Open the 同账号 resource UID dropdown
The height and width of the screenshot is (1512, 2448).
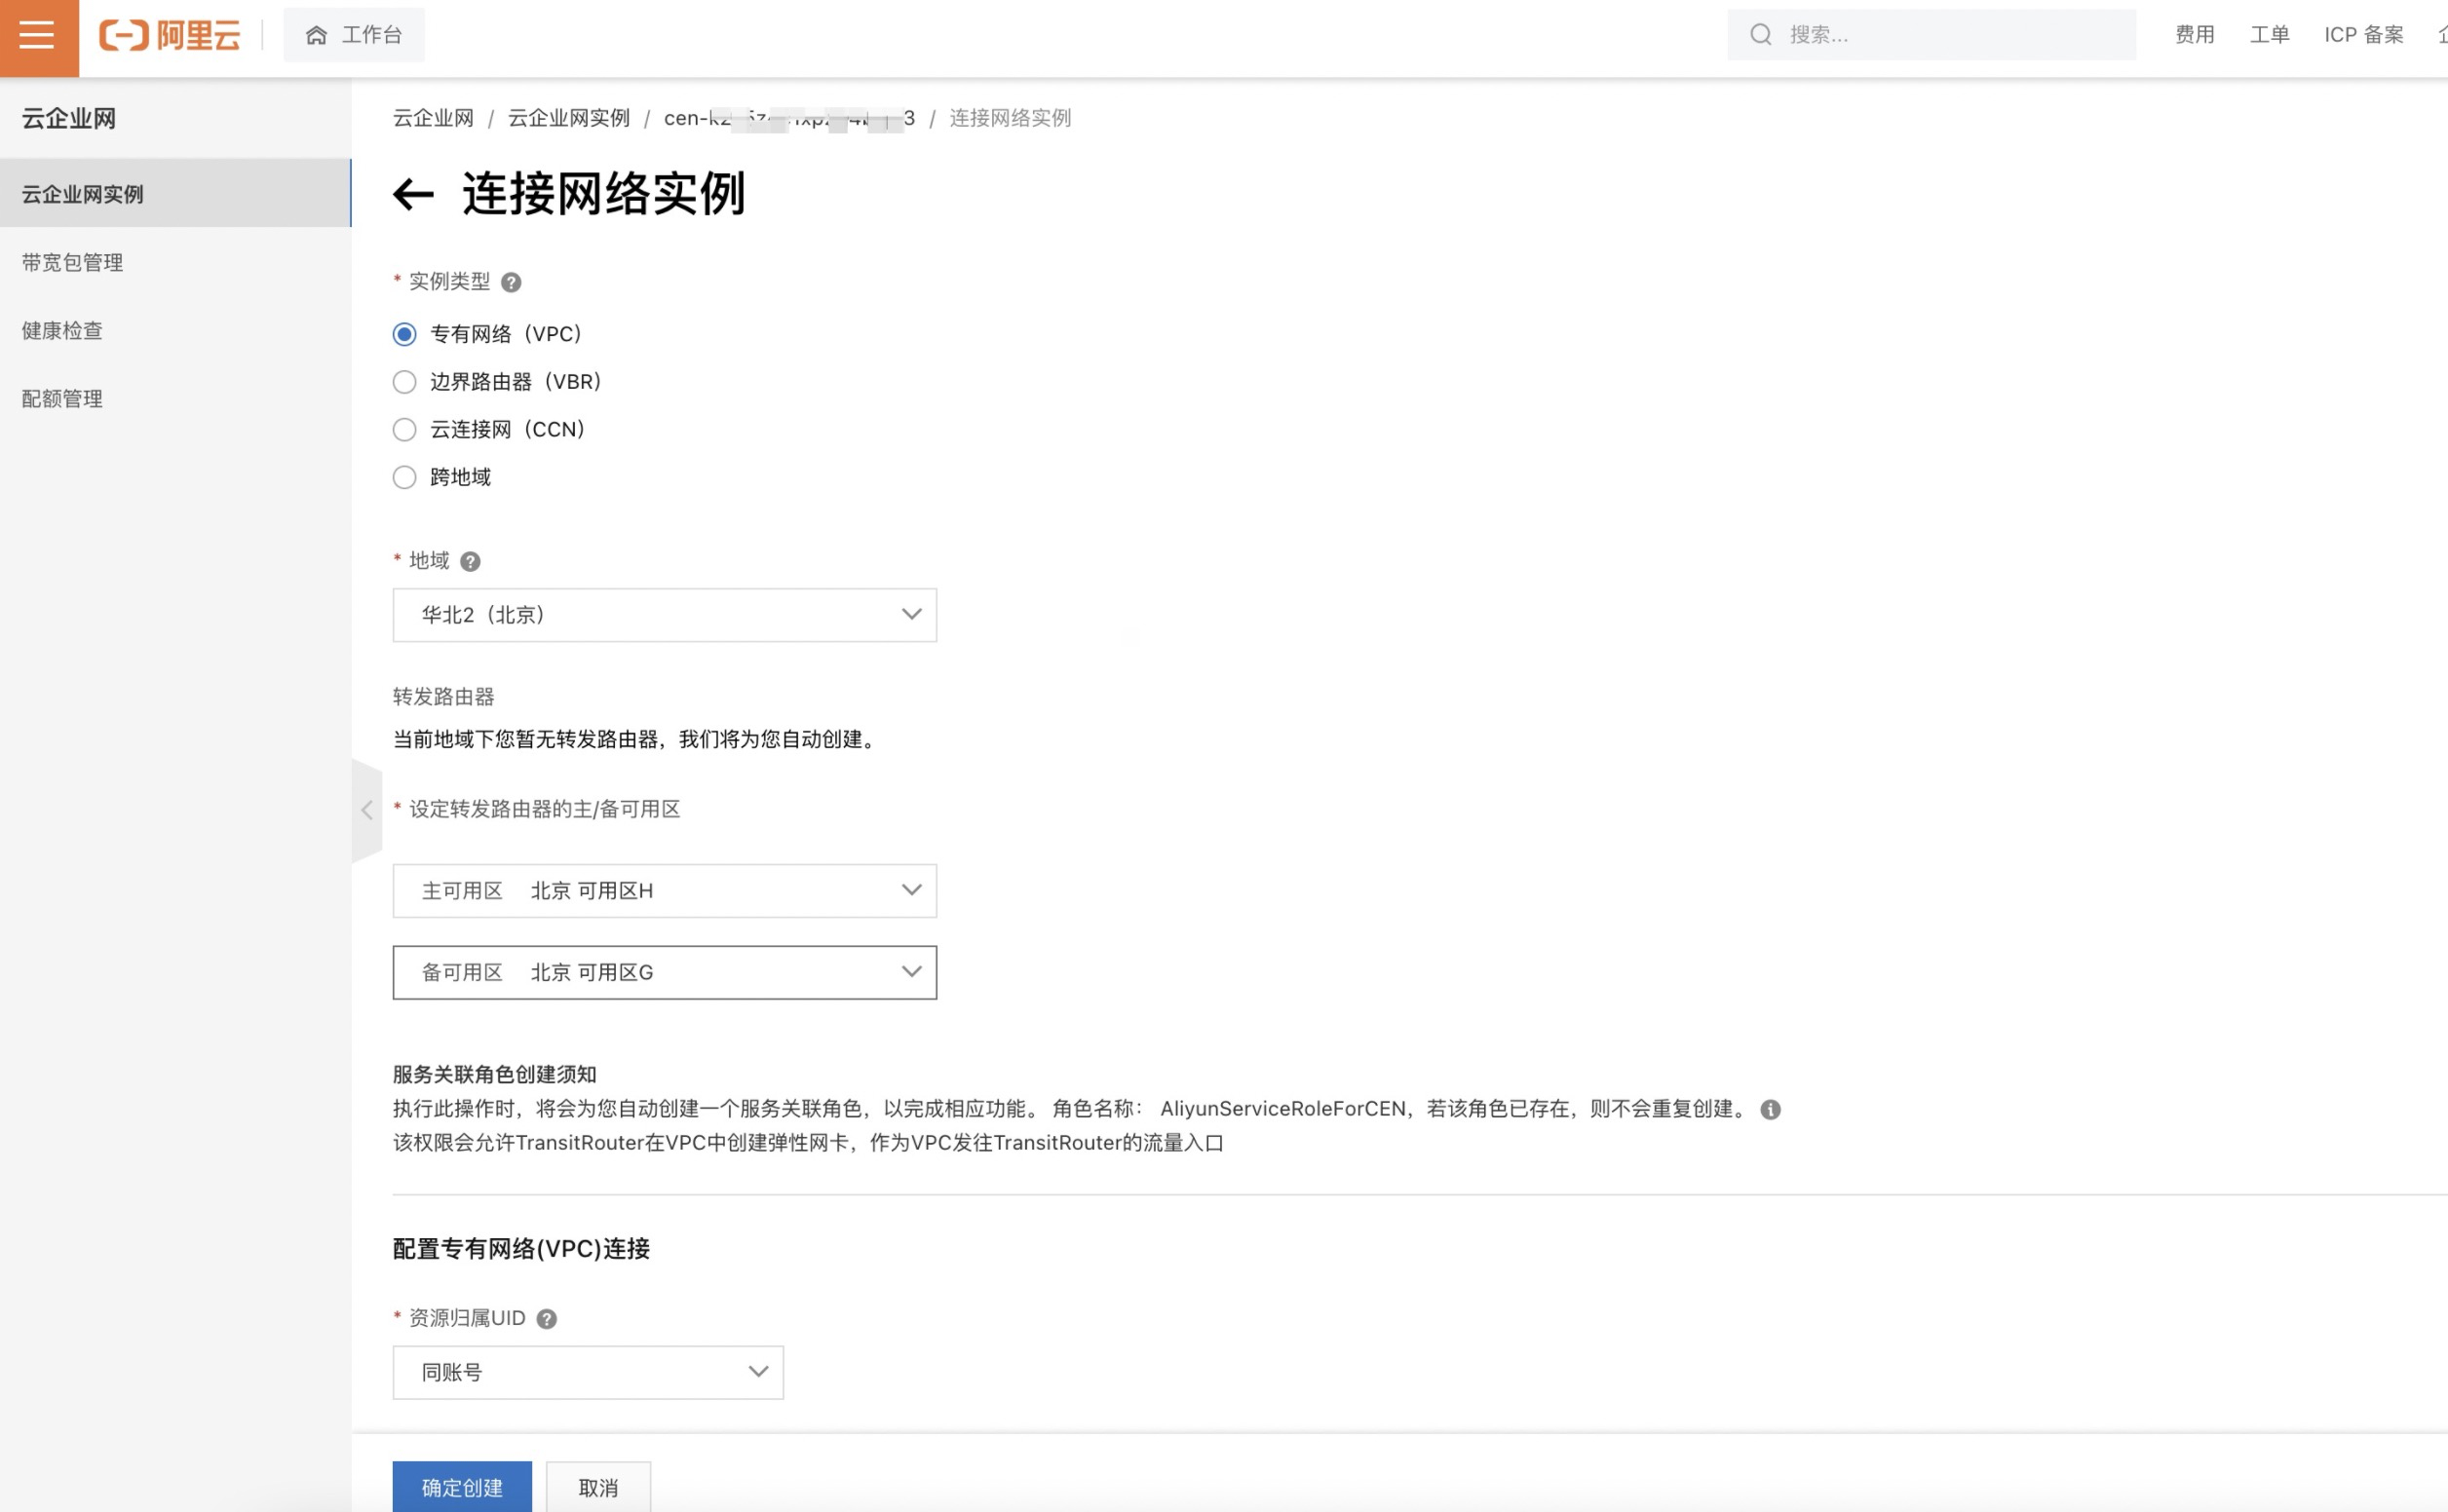(587, 1373)
